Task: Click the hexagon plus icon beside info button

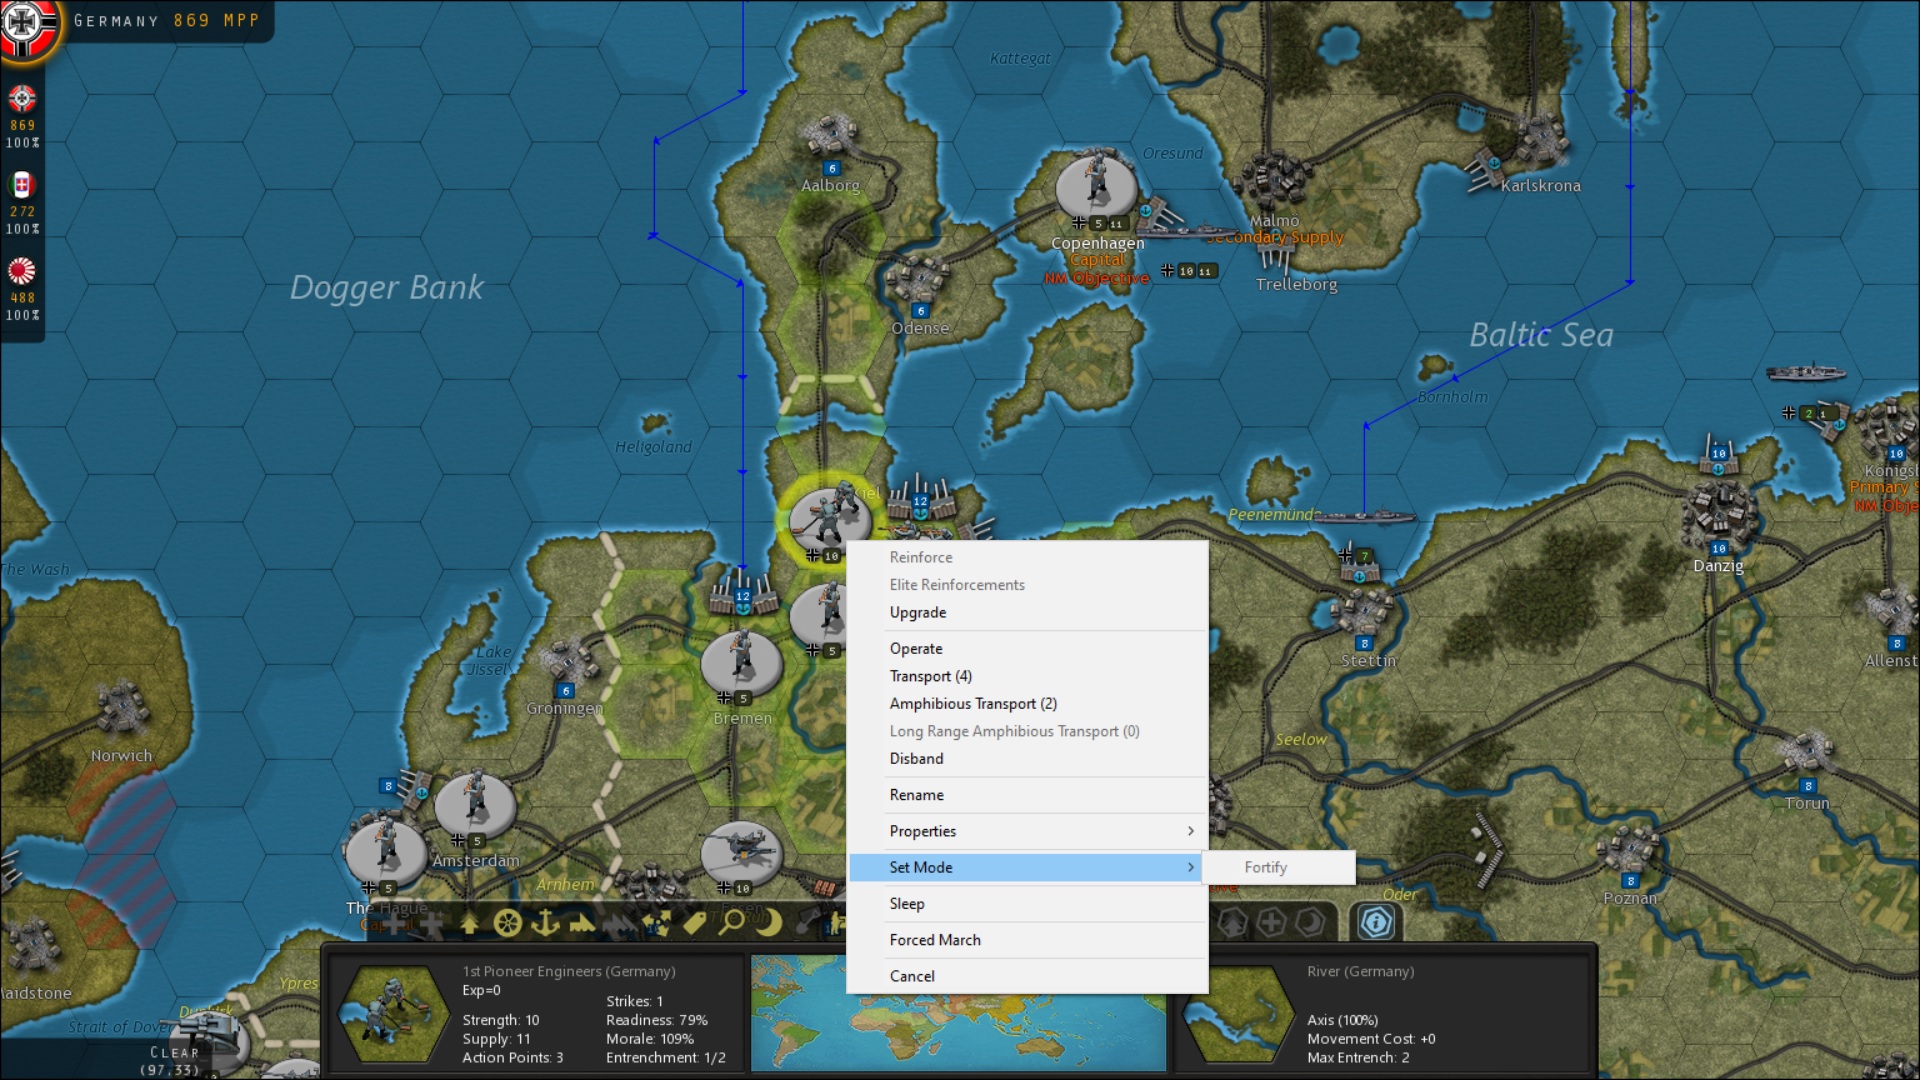Action: [1271, 922]
